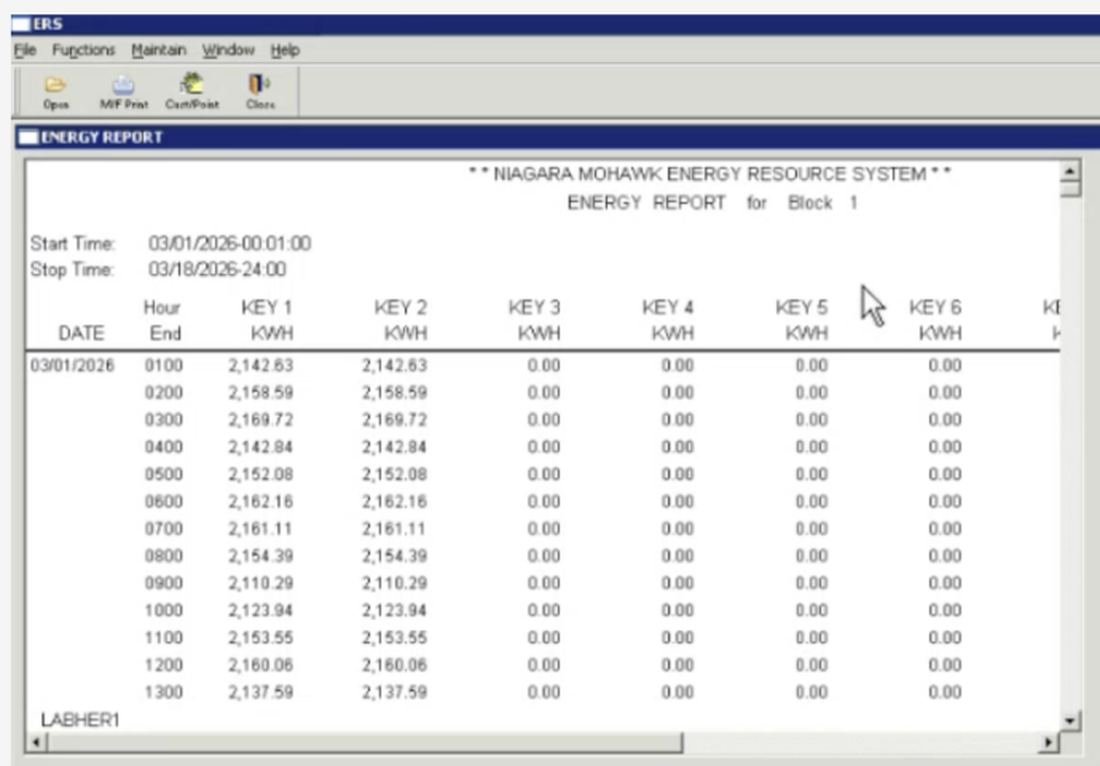Image resolution: width=1100 pixels, height=766 pixels.
Task: Click hour 0400 in Hour End column
Action: [x=163, y=448]
